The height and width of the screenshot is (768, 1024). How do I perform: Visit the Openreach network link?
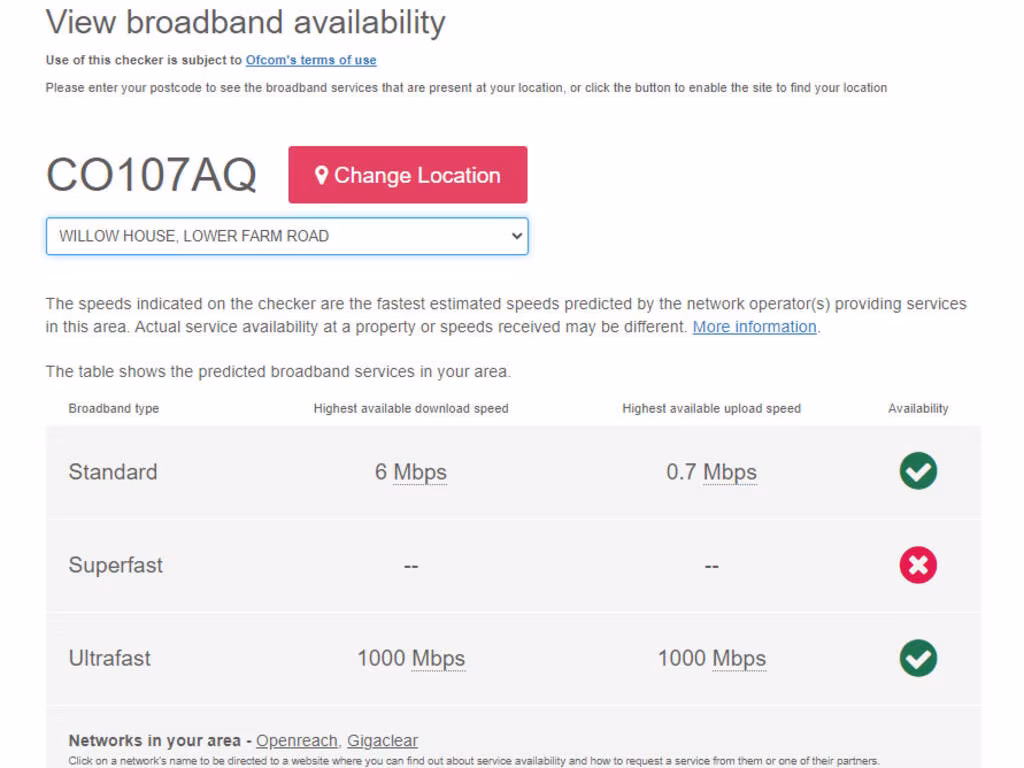point(297,741)
